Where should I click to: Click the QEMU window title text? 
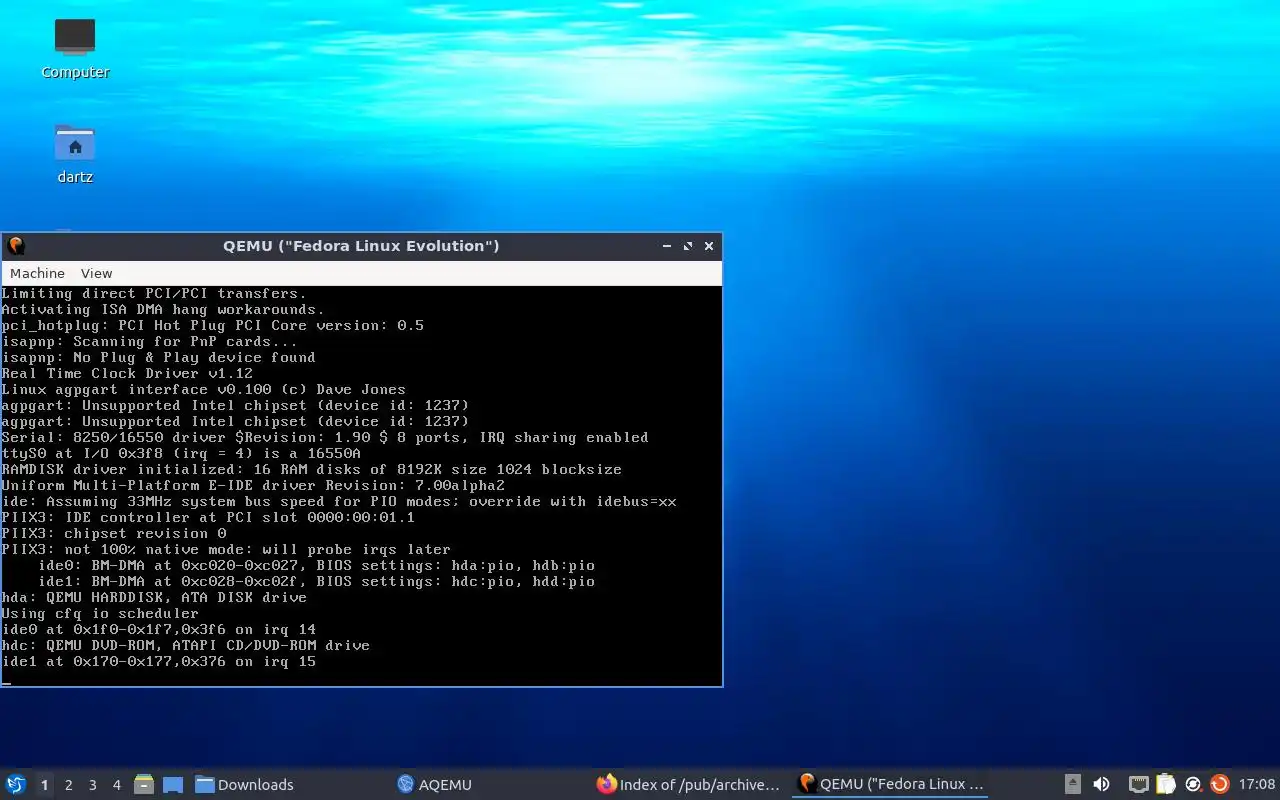click(361, 246)
